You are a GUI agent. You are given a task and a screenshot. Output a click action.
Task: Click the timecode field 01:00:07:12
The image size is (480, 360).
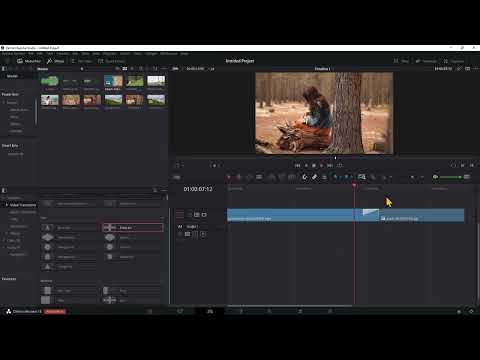(x=198, y=189)
